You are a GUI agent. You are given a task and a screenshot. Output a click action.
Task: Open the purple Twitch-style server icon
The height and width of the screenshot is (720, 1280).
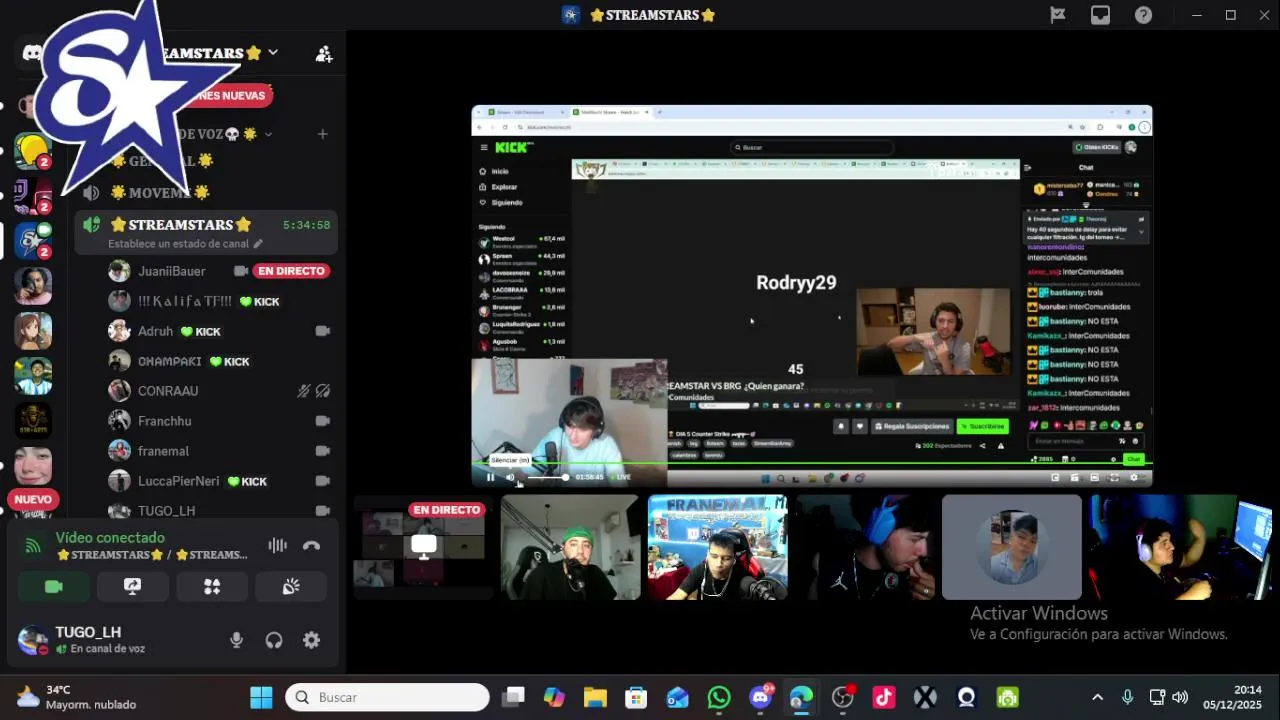tap(33, 196)
